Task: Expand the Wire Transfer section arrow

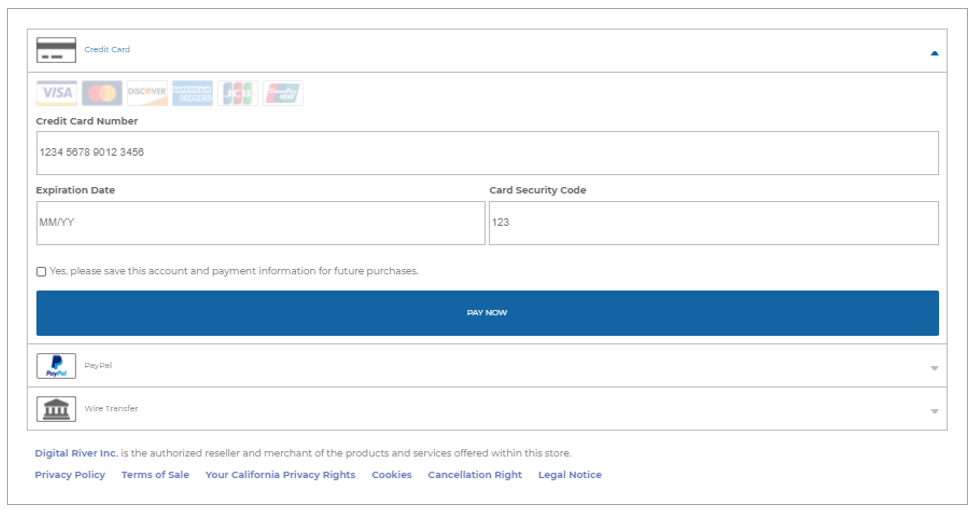Action: pos(934,411)
